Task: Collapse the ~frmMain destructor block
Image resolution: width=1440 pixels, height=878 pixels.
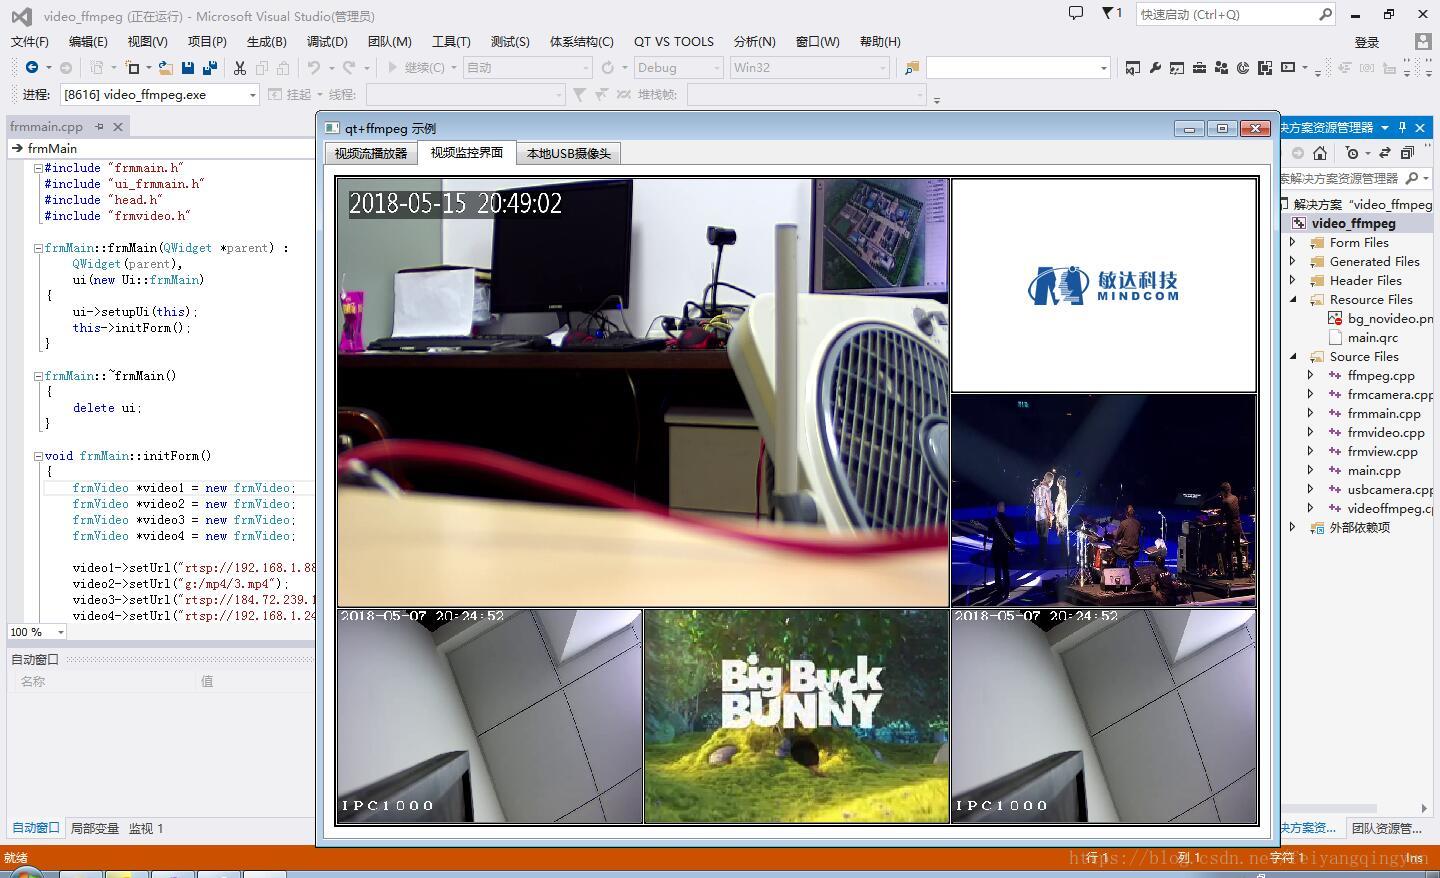Action: click(x=38, y=376)
